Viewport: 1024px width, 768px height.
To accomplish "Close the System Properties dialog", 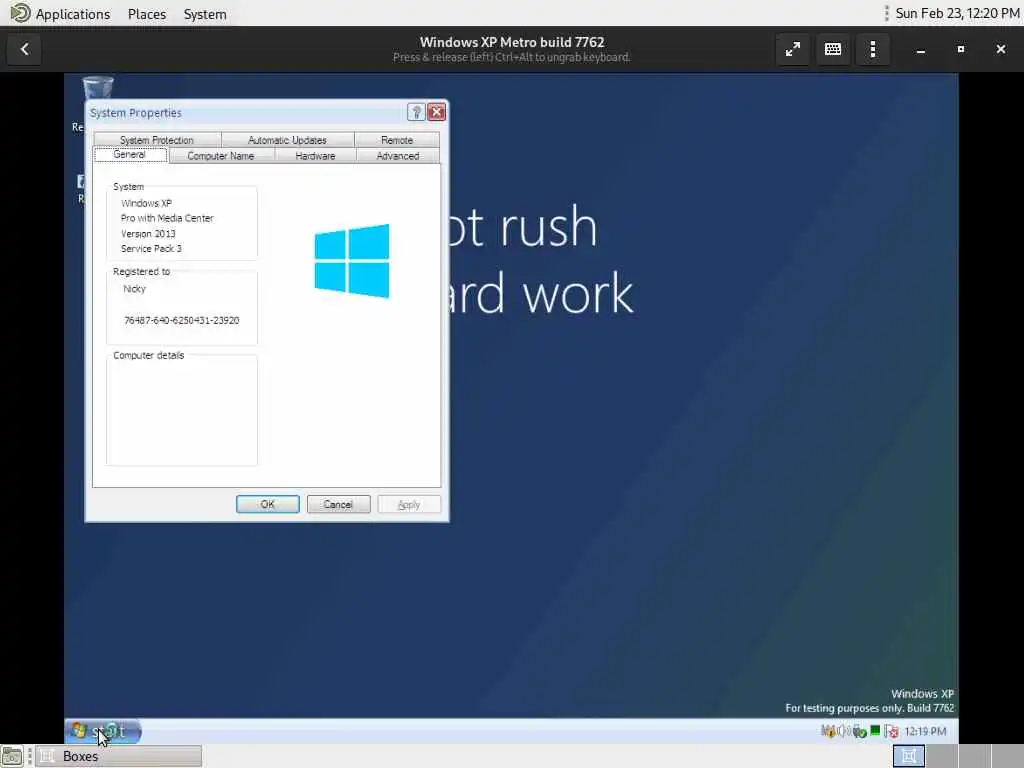I will [436, 112].
